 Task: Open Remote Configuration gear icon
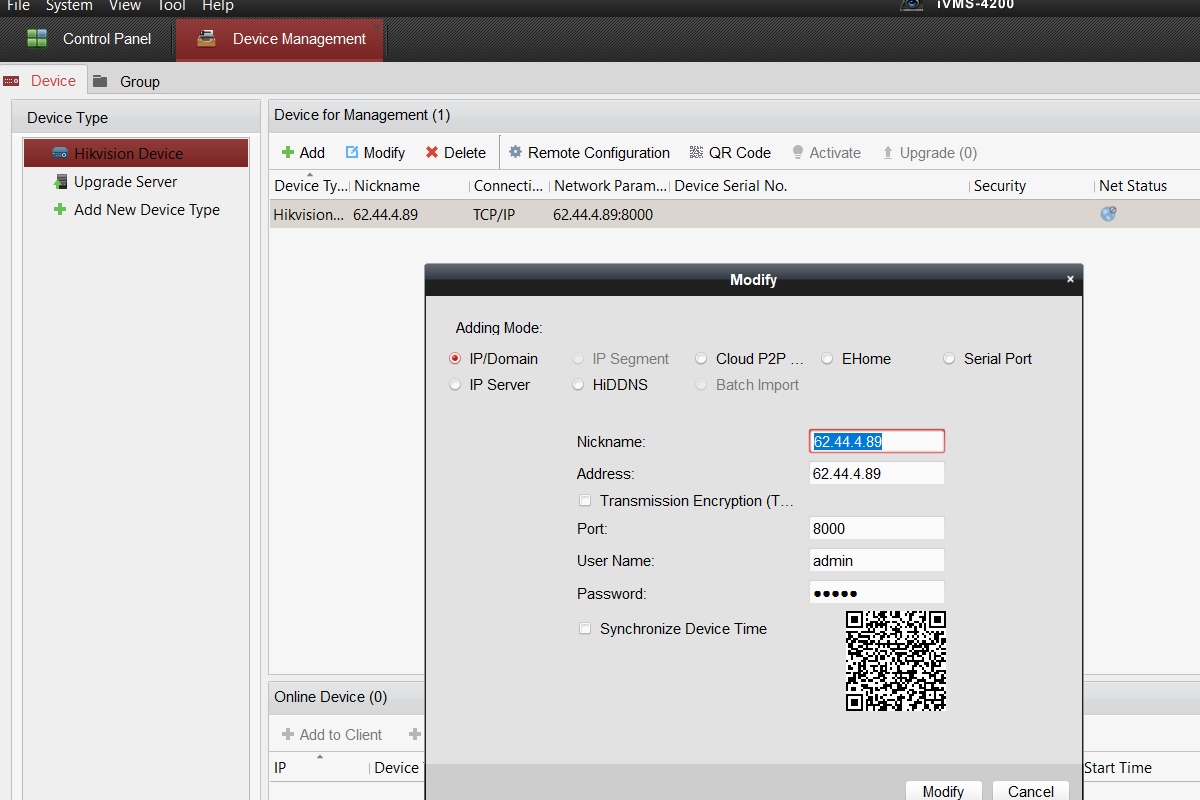tap(516, 153)
